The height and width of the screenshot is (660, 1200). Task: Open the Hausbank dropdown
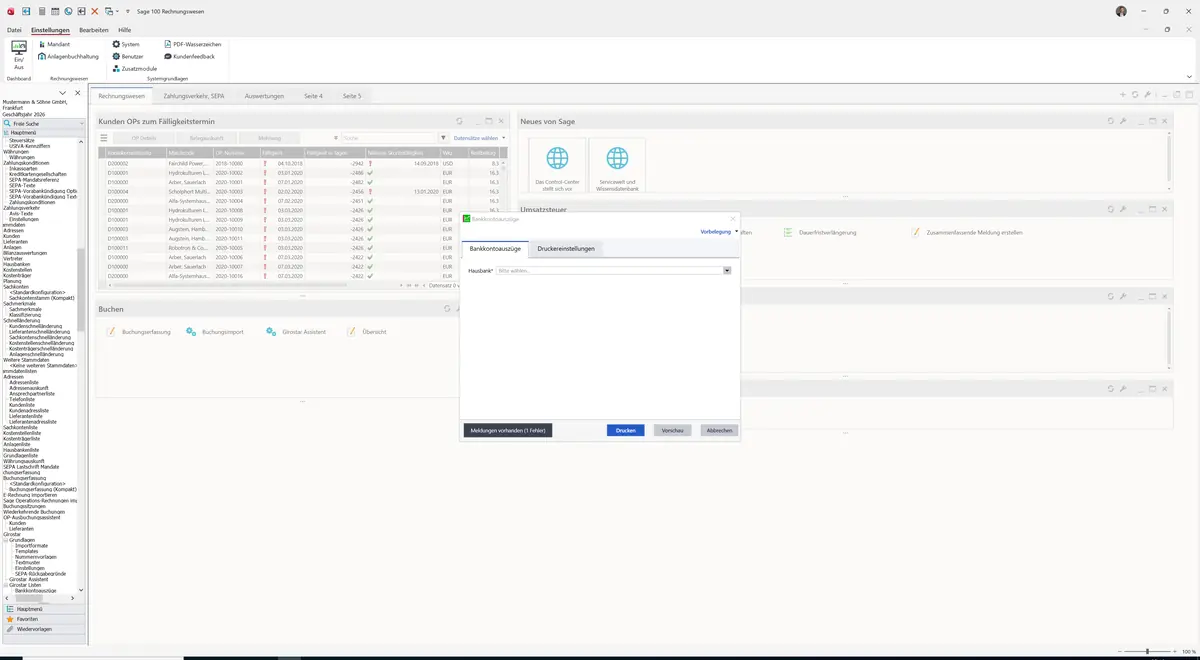(x=727, y=271)
